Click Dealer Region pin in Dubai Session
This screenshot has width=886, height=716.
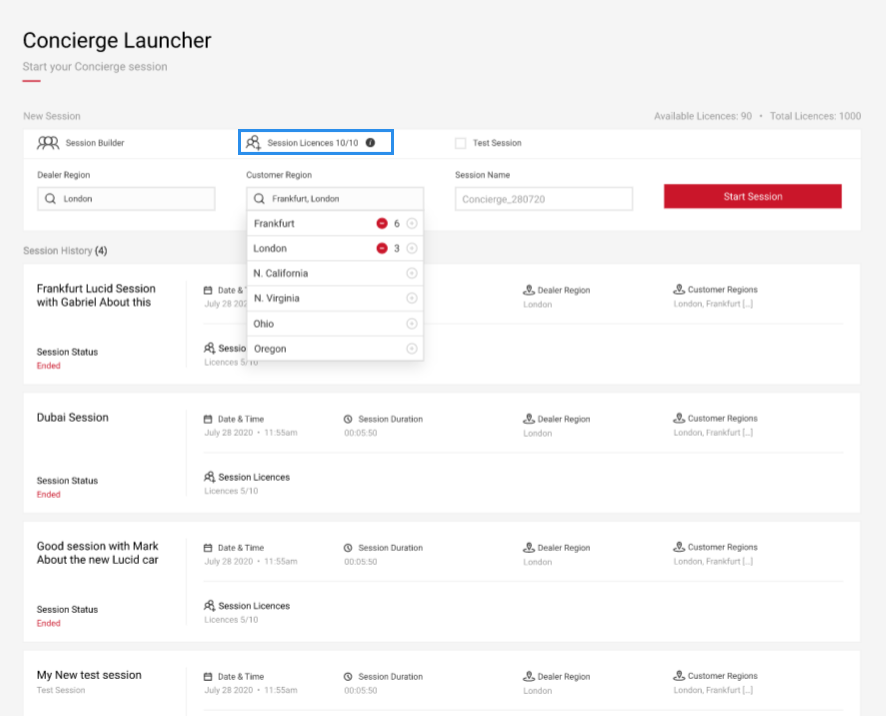pyautogui.click(x=529, y=419)
